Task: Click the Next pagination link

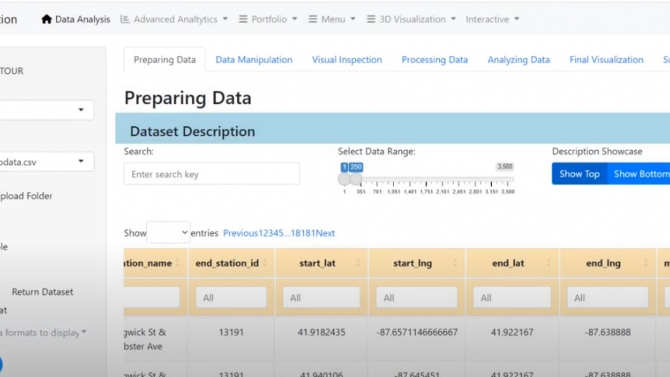Action: tap(325, 233)
